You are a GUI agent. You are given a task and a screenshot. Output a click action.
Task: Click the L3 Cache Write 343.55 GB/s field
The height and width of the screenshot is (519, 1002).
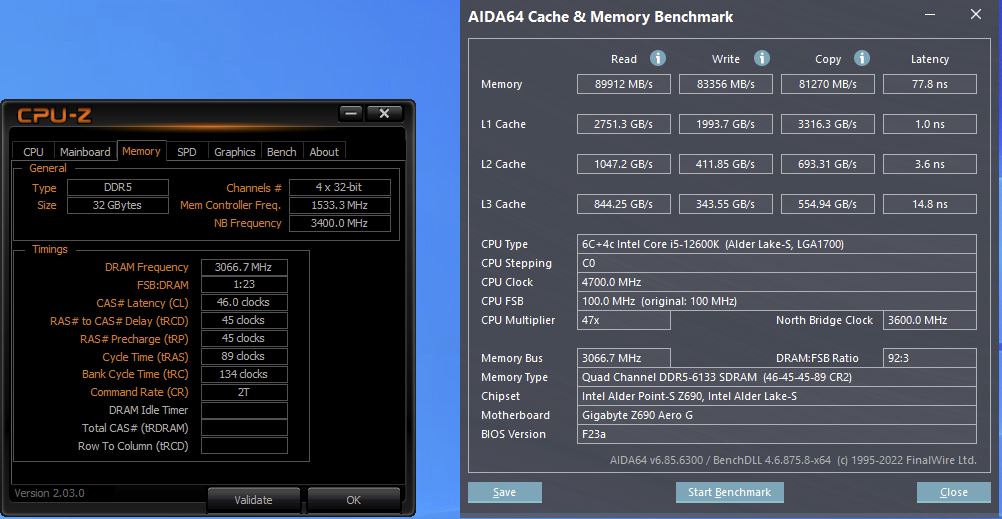click(x=725, y=204)
